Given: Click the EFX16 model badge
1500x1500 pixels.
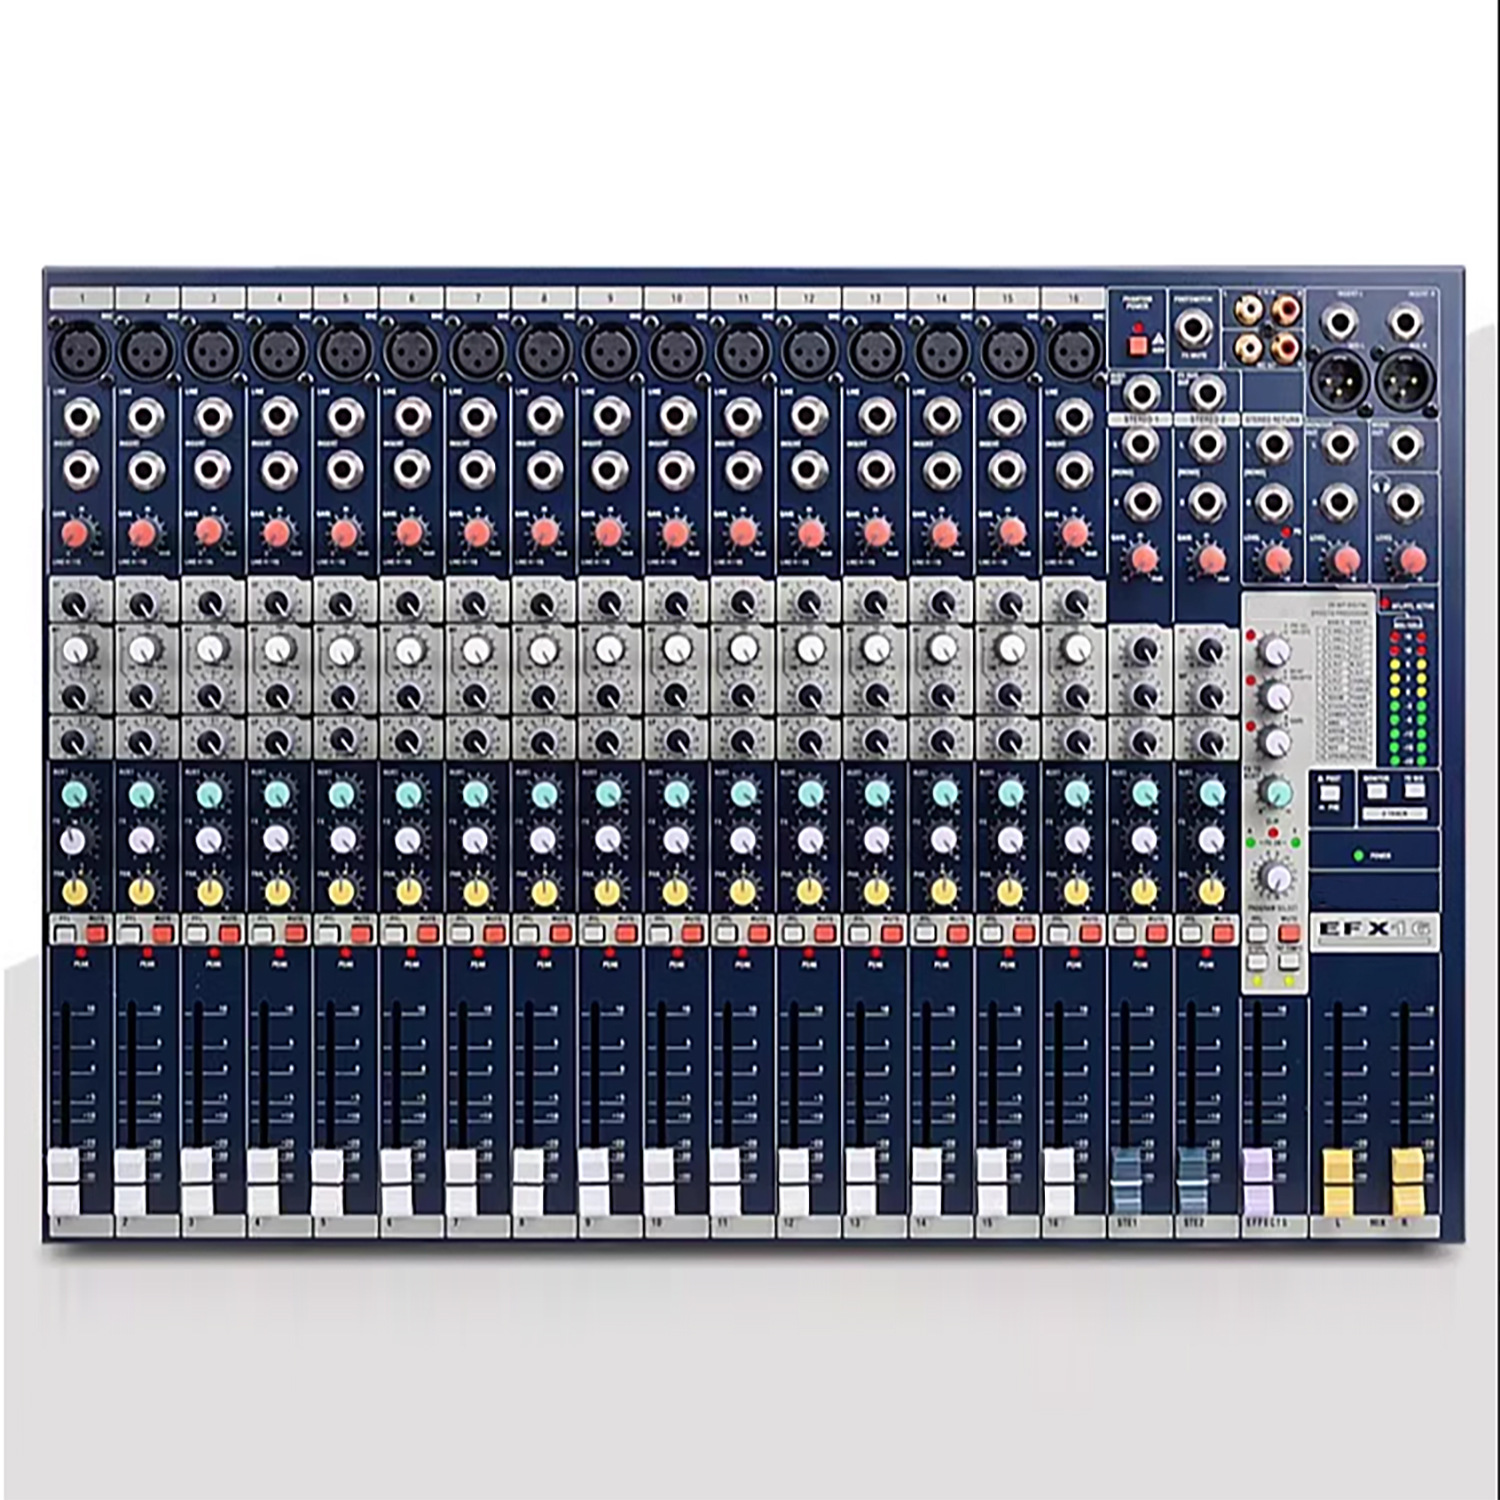Looking at the screenshot, I should click(x=1375, y=930).
